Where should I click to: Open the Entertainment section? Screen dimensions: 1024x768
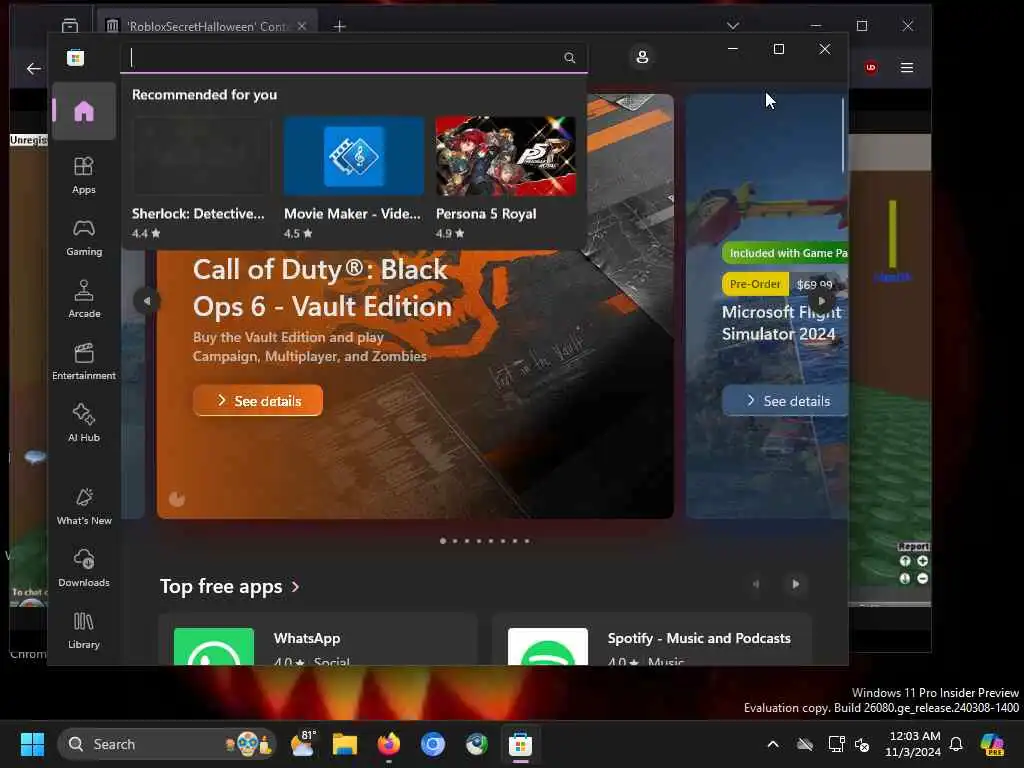(84, 361)
